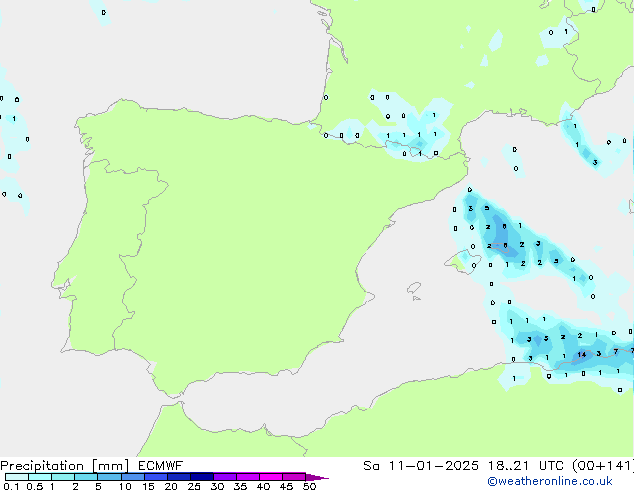Screen dimensions: 634x490
Task: Pick the dark navy 25 mm legend swatch
Action: point(201,477)
